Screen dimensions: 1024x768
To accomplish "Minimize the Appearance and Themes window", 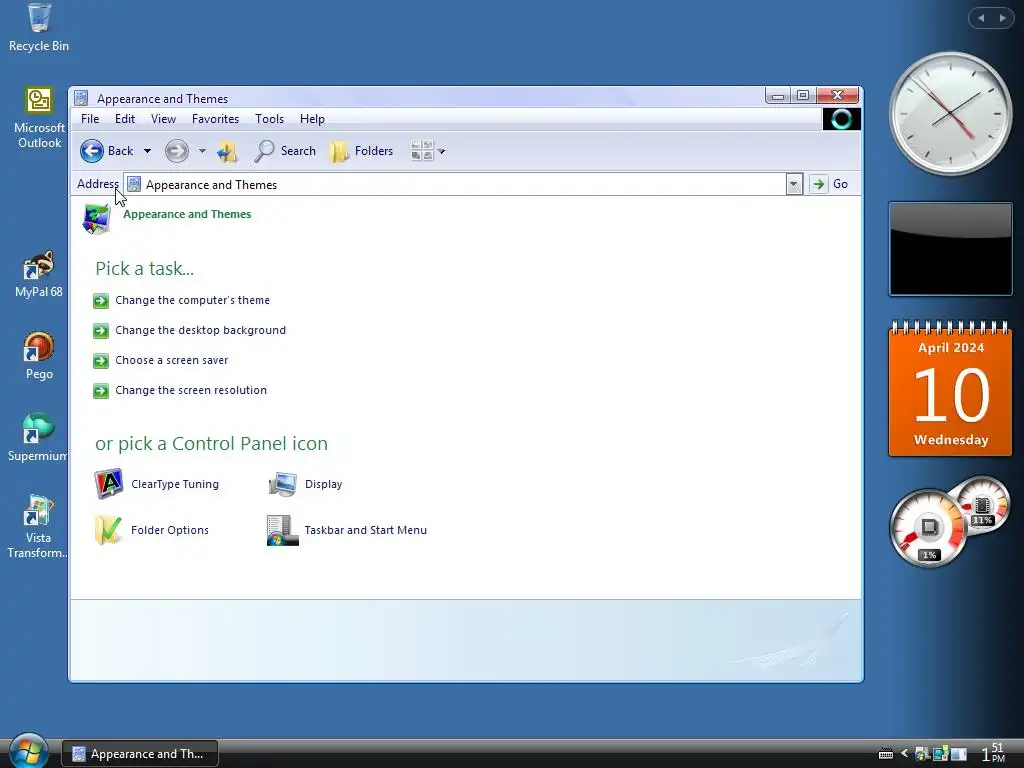I will [778, 95].
